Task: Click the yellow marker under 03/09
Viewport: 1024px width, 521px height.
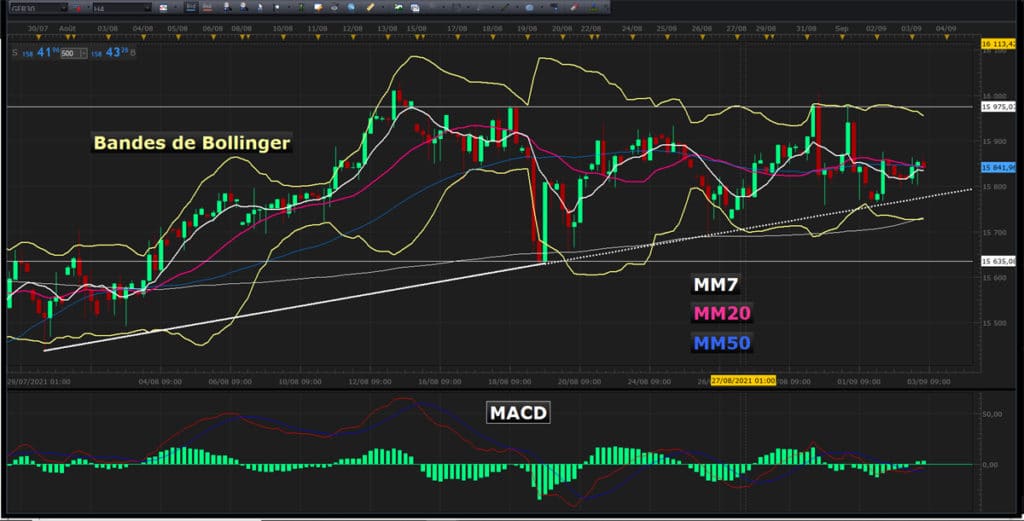Action: tap(912, 37)
